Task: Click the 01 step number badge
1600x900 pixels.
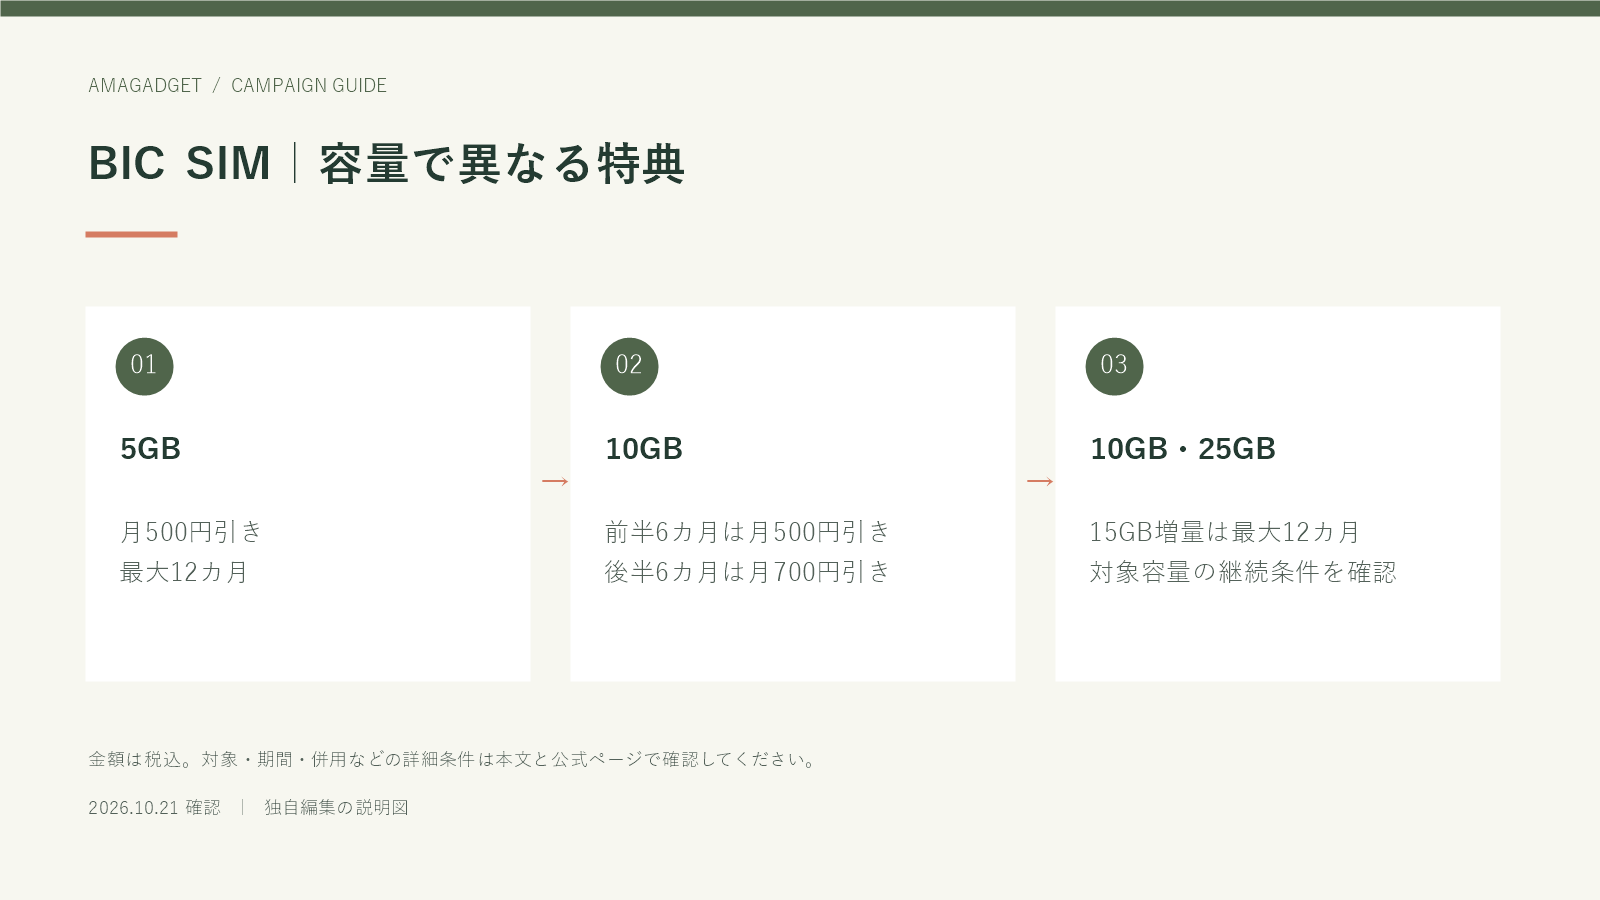Action: point(144,366)
